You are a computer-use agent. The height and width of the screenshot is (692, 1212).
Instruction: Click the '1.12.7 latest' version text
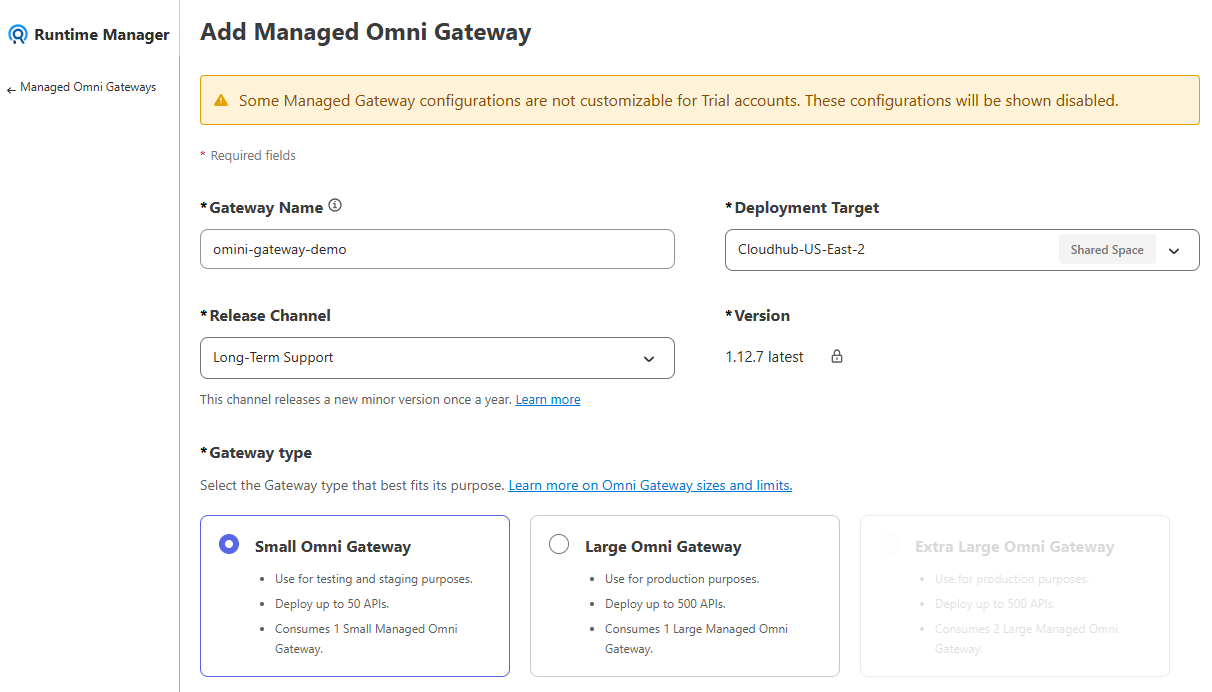click(765, 357)
